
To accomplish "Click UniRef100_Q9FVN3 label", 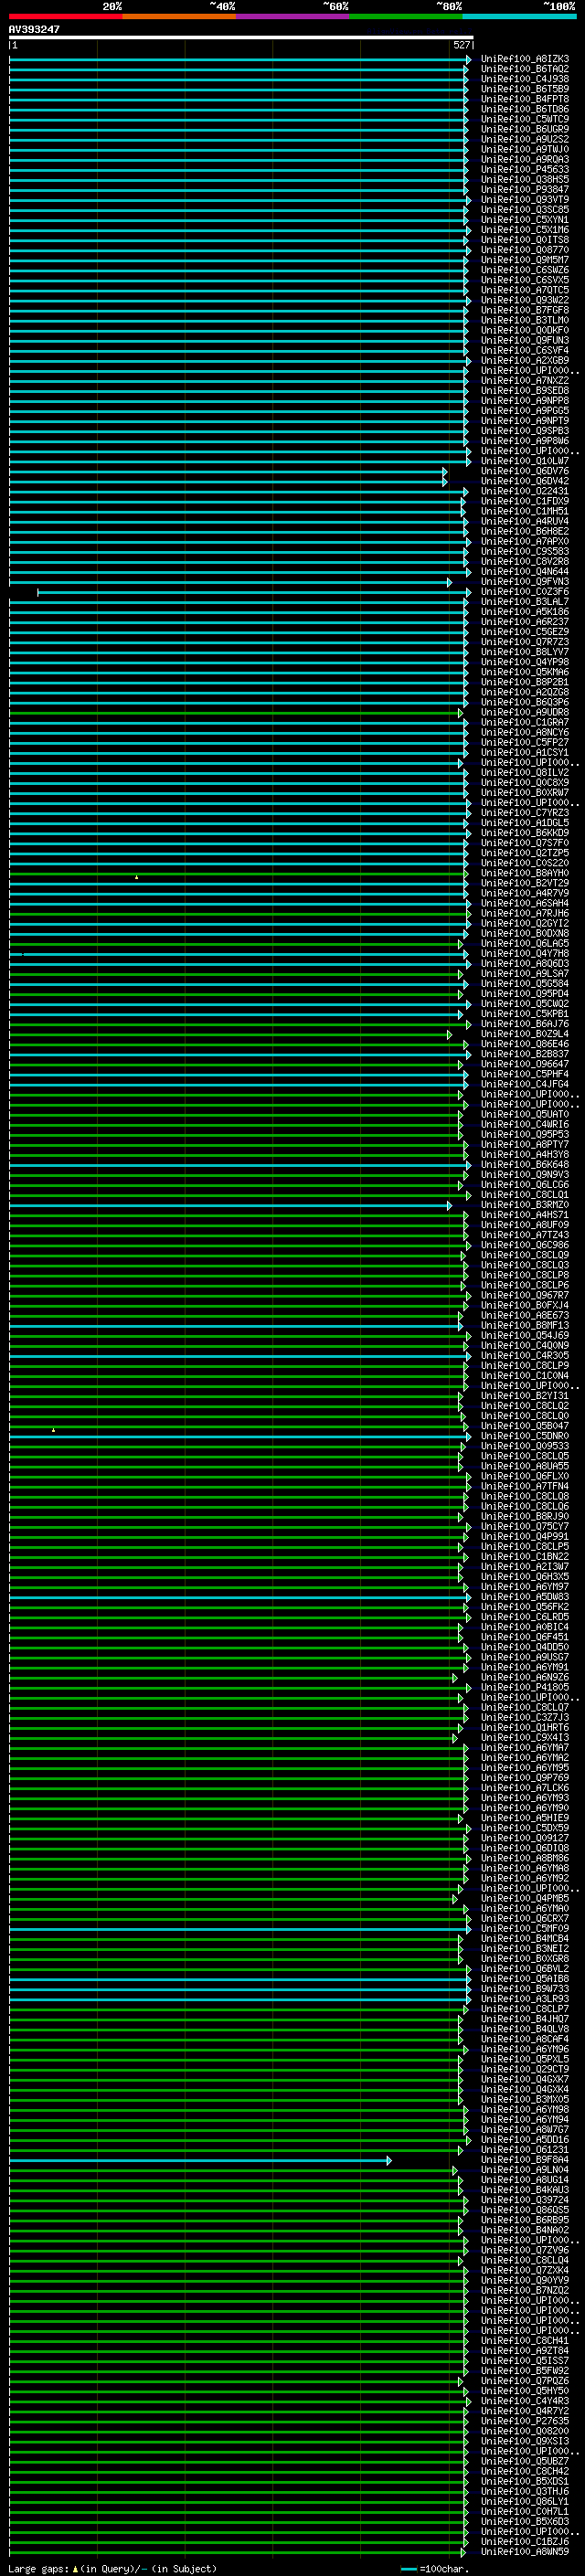I will click(525, 582).
